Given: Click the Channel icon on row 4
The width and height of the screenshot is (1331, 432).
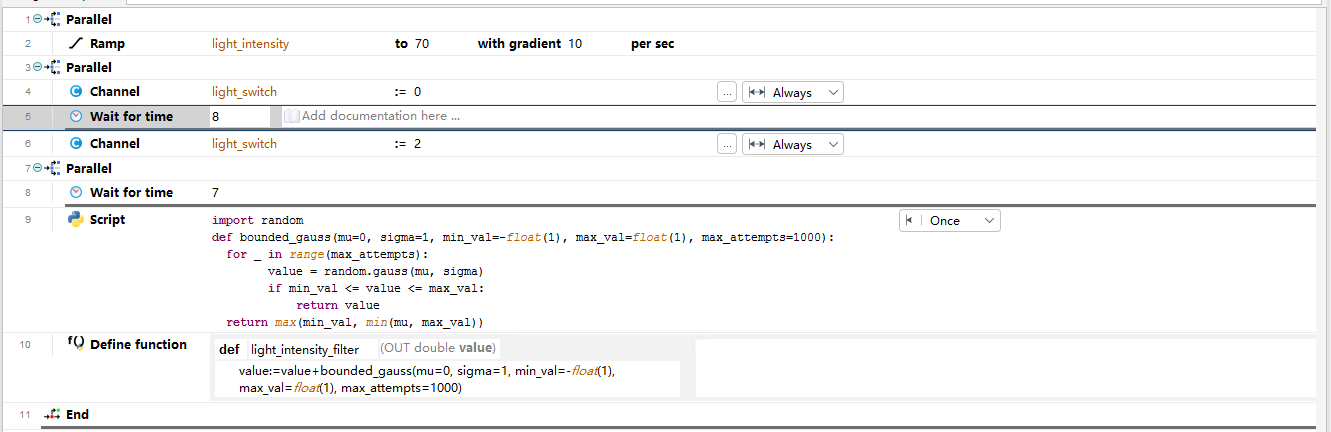Looking at the screenshot, I should click(x=76, y=92).
